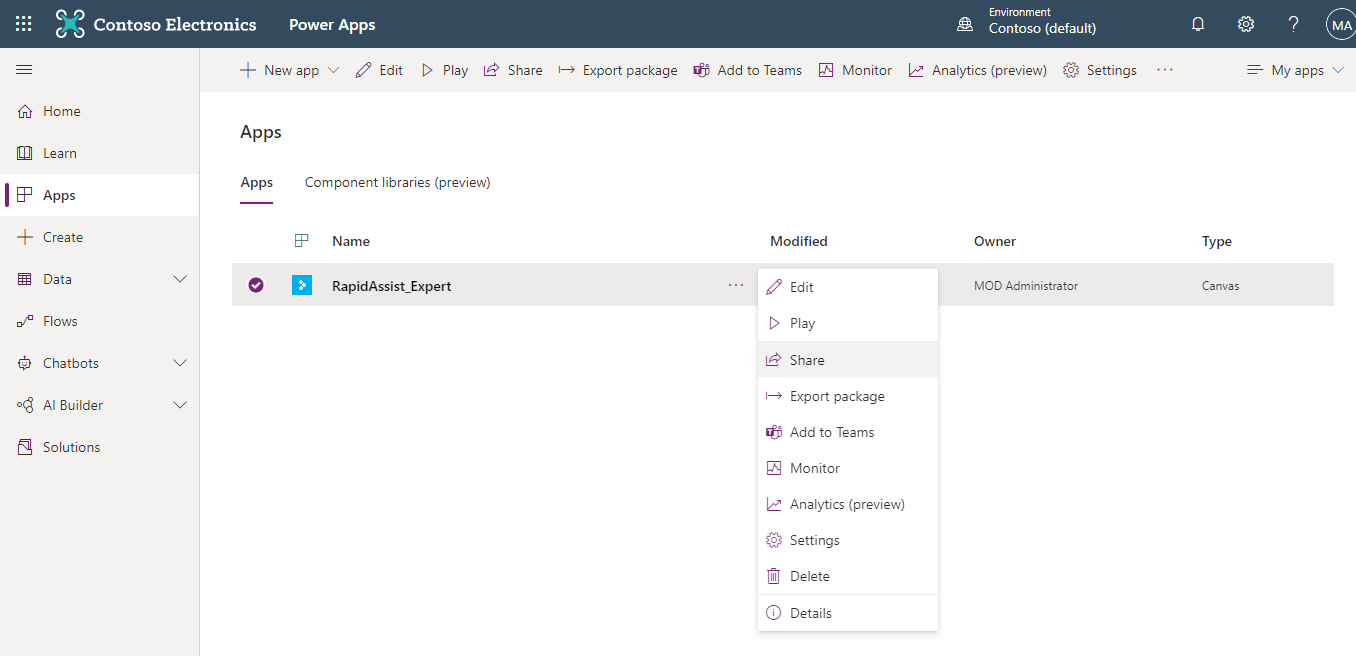Open Create in the sidebar

pos(100,237)
